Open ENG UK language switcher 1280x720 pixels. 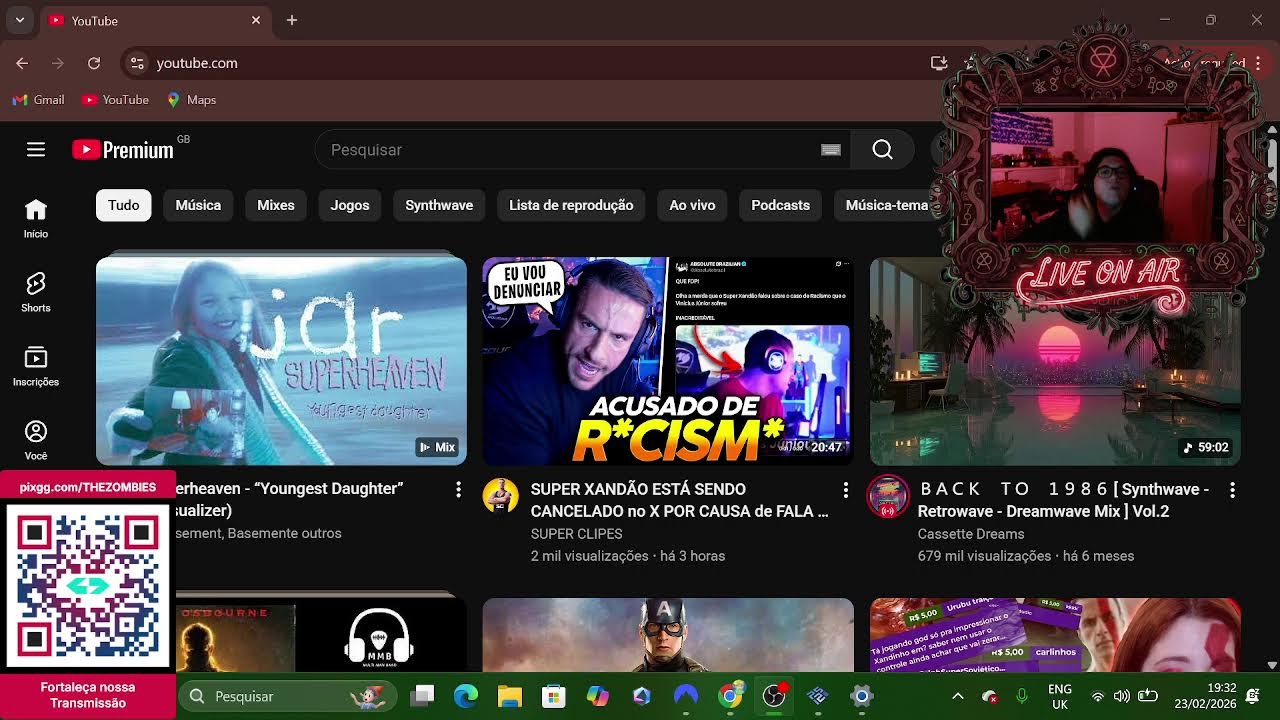1060,696
